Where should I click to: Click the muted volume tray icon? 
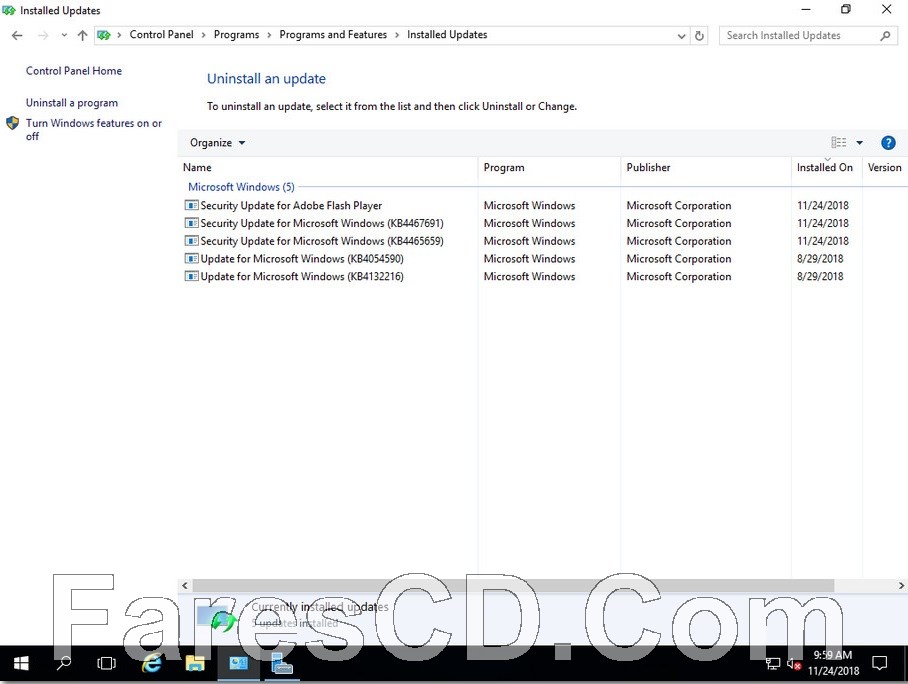[x=794, y=664]
